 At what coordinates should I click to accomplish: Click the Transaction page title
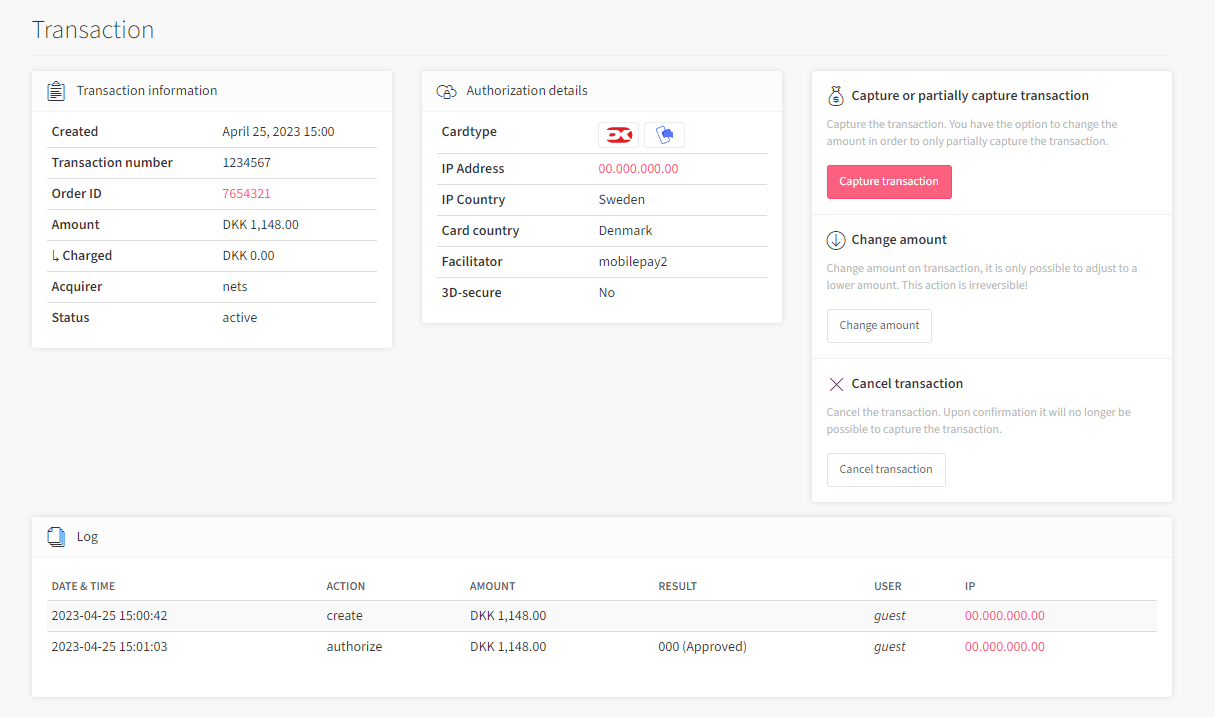[93, 30]
